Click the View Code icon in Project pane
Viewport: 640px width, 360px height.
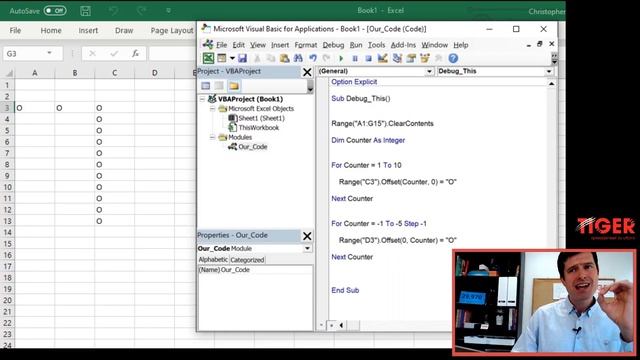(205, 86)
